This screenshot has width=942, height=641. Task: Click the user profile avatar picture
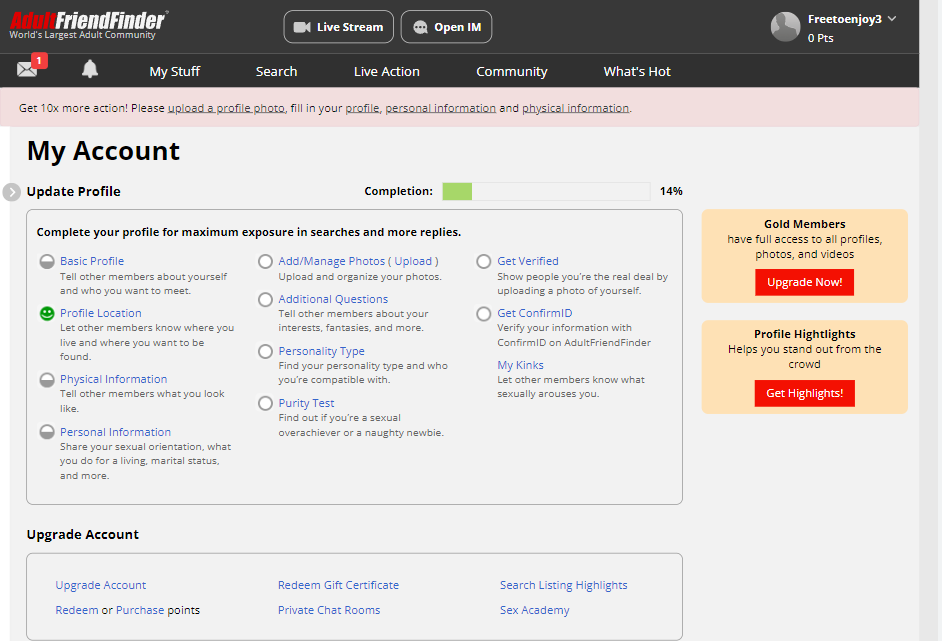coord(785,27)
